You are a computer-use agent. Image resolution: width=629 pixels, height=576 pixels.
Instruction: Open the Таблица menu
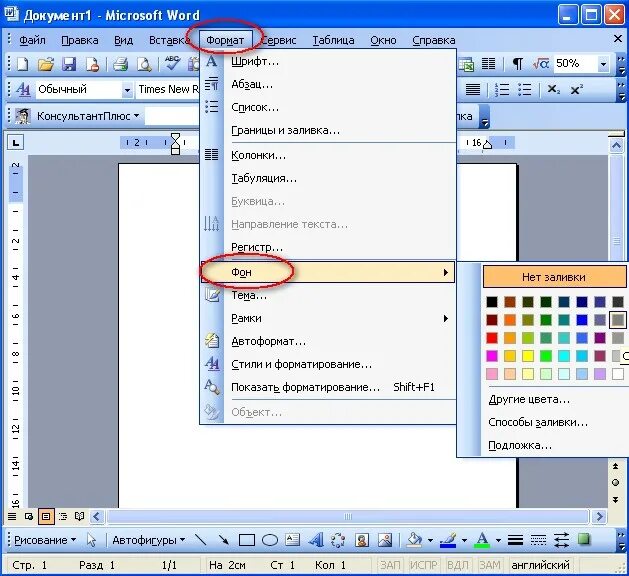click(x=333, y=41)
